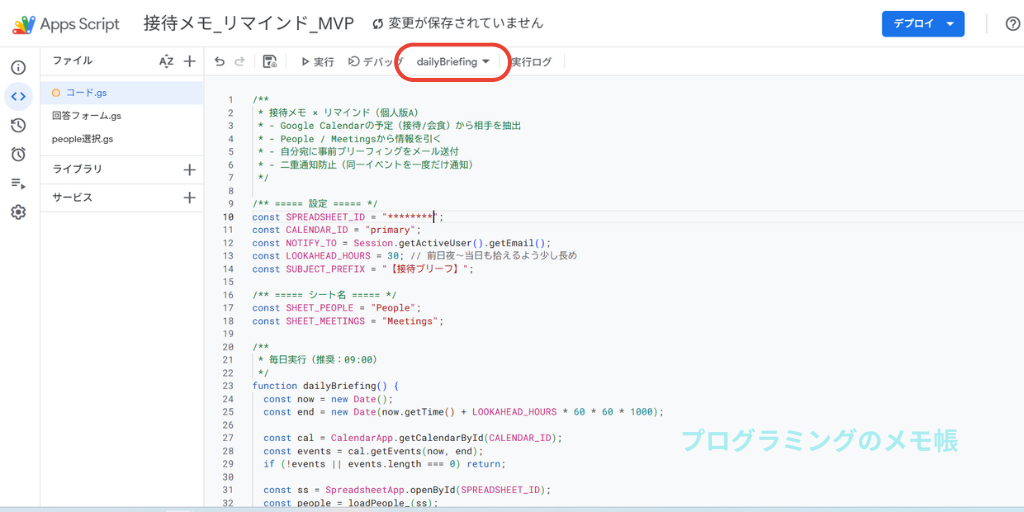Image resolution: width=1024 pixels, height=512 pixels.
Task: Open the Overview info icon in sidebar
Action: coord(18,68)
